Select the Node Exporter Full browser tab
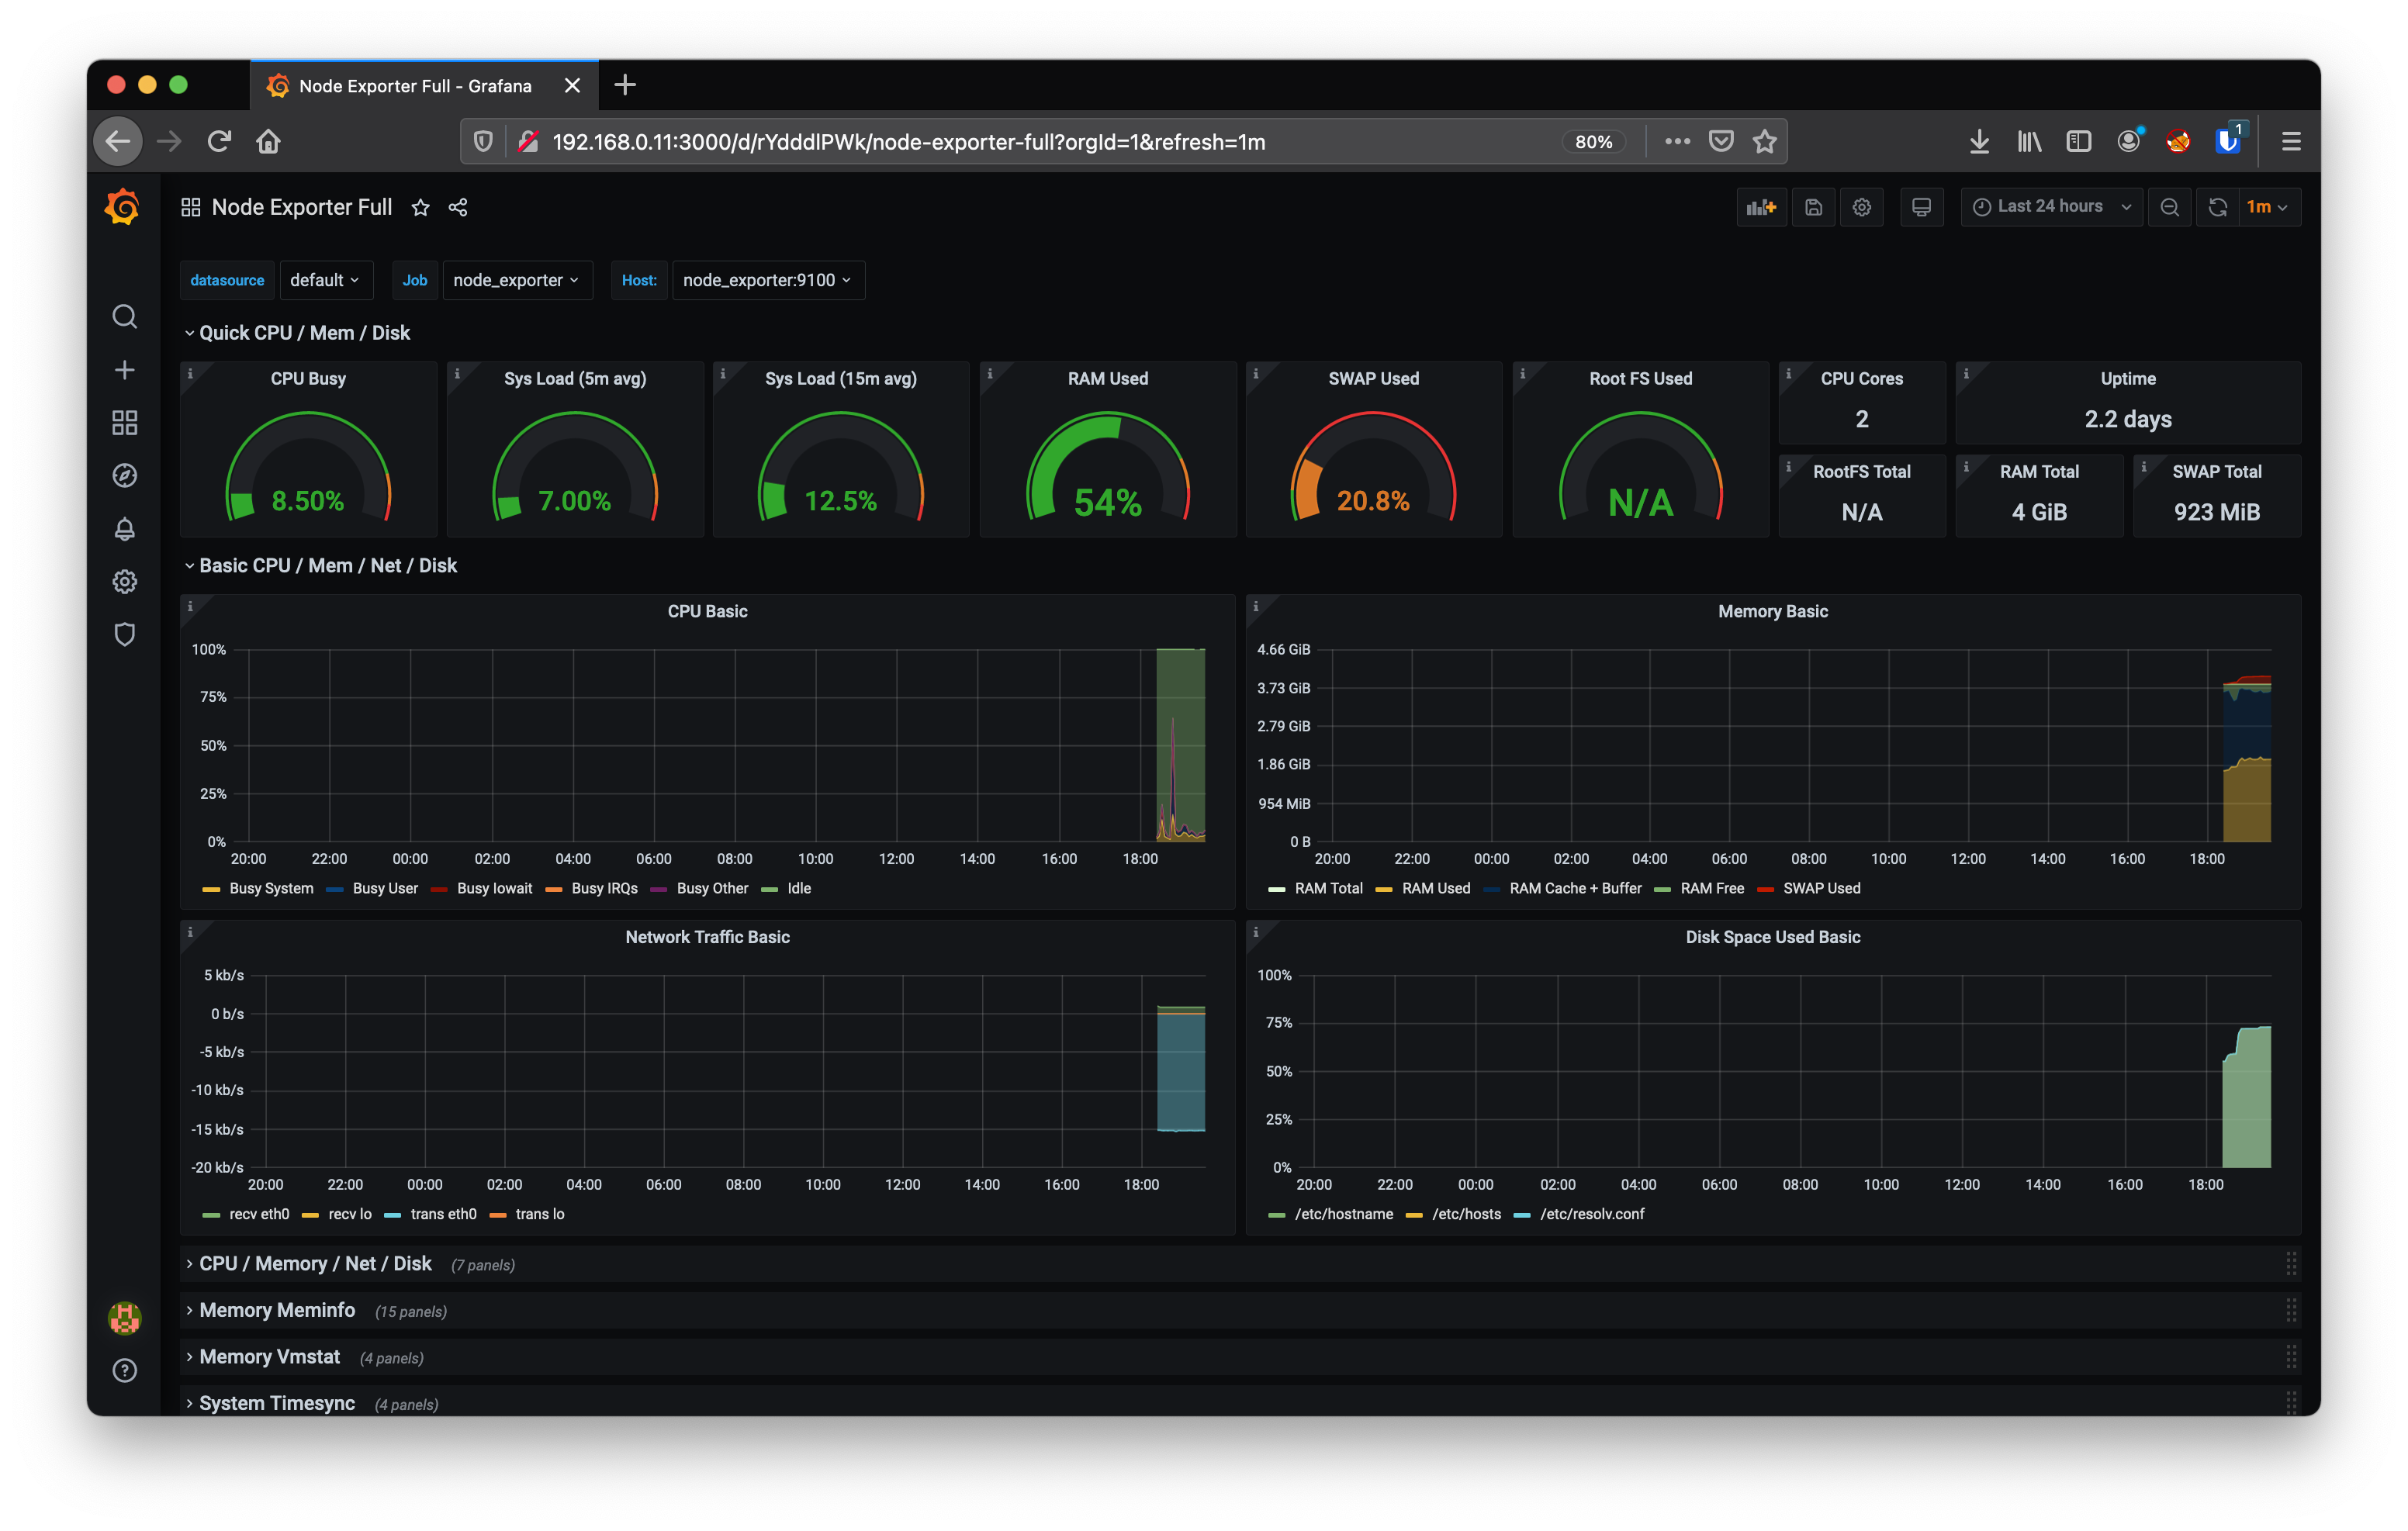Image resolution: width=2408 pixels, height=1531 pixels. (414, 86)
